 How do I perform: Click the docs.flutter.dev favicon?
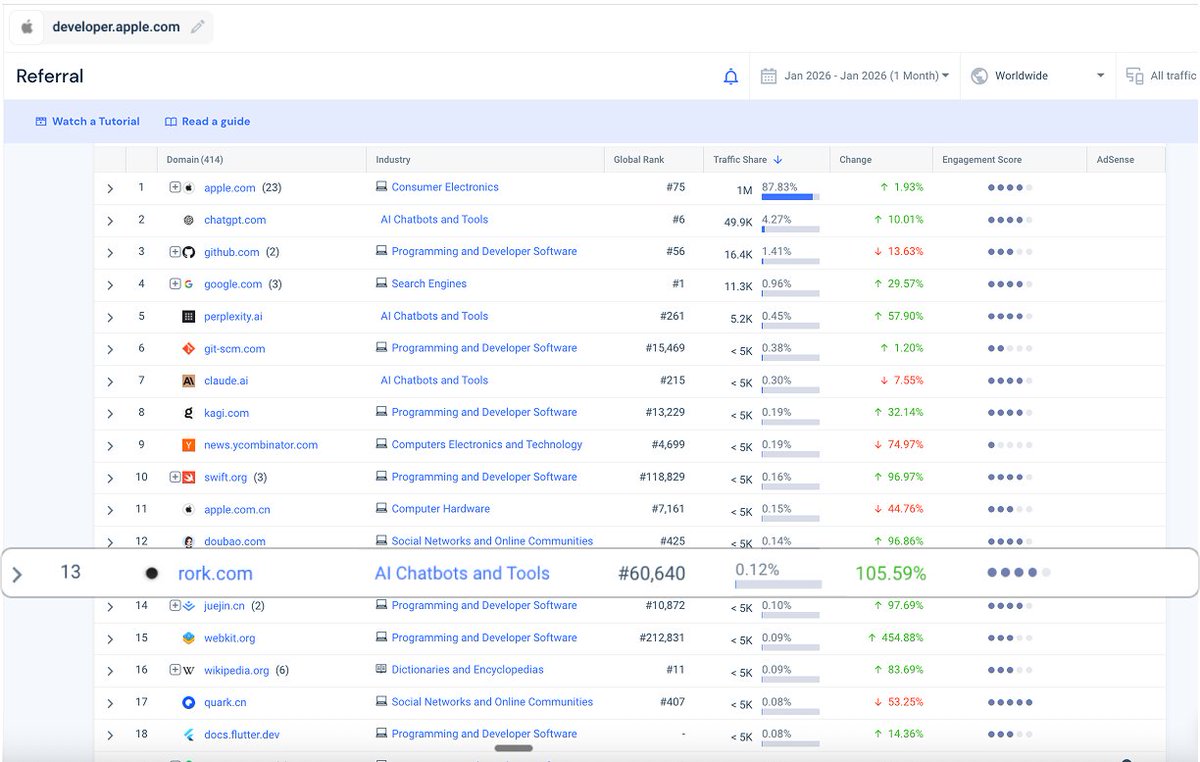pyautogui.click(x=188, y=734)
